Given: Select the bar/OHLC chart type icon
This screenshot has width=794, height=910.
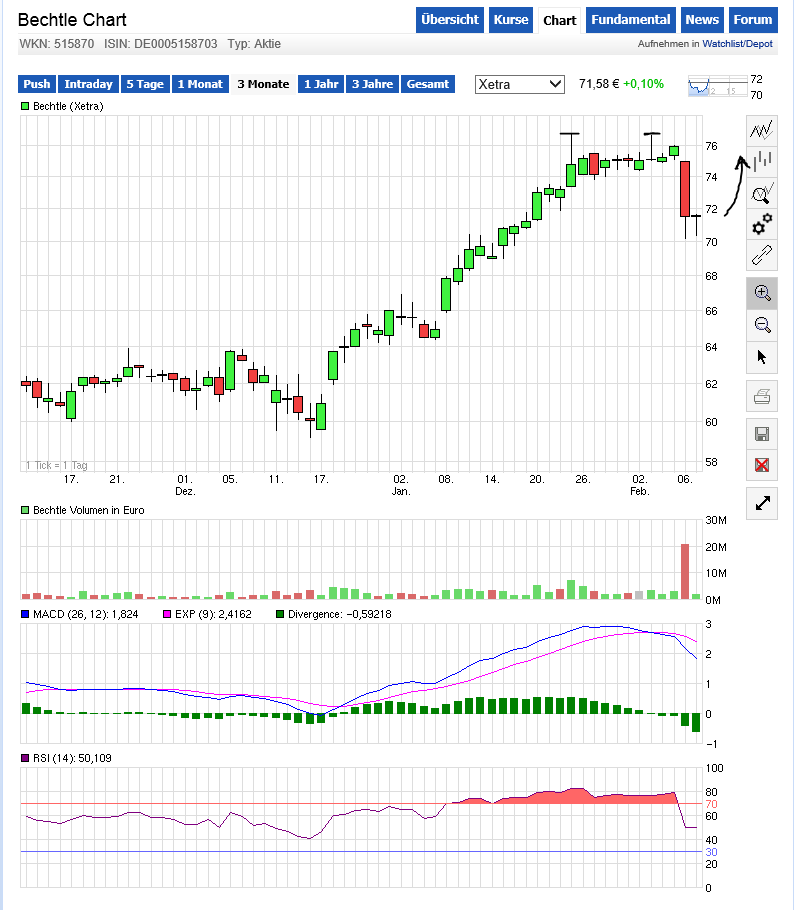Looking at the screenshot, I should click(x=761, y=161).
